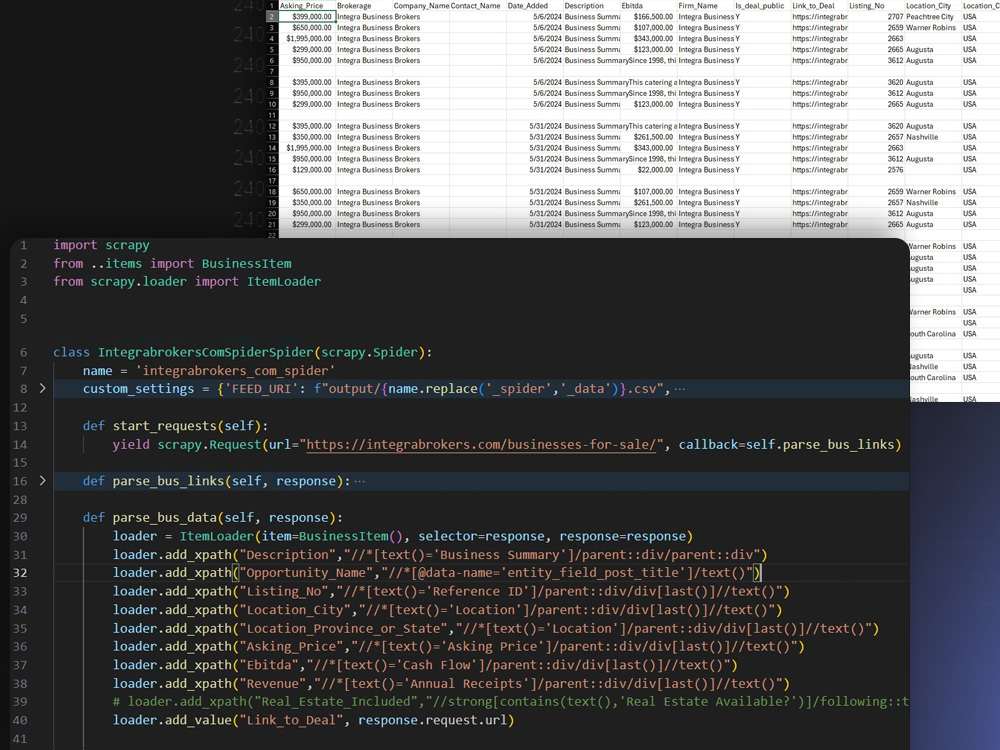The width and height of the screenshot is (1000, 750).
Task: Expand the folded parse_bus_links method on line 16
Action: [x=43, y=481]
